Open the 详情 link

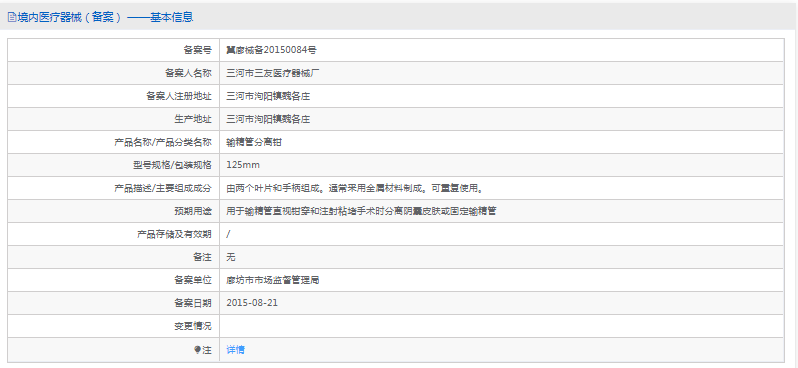(x=236, y=350)
